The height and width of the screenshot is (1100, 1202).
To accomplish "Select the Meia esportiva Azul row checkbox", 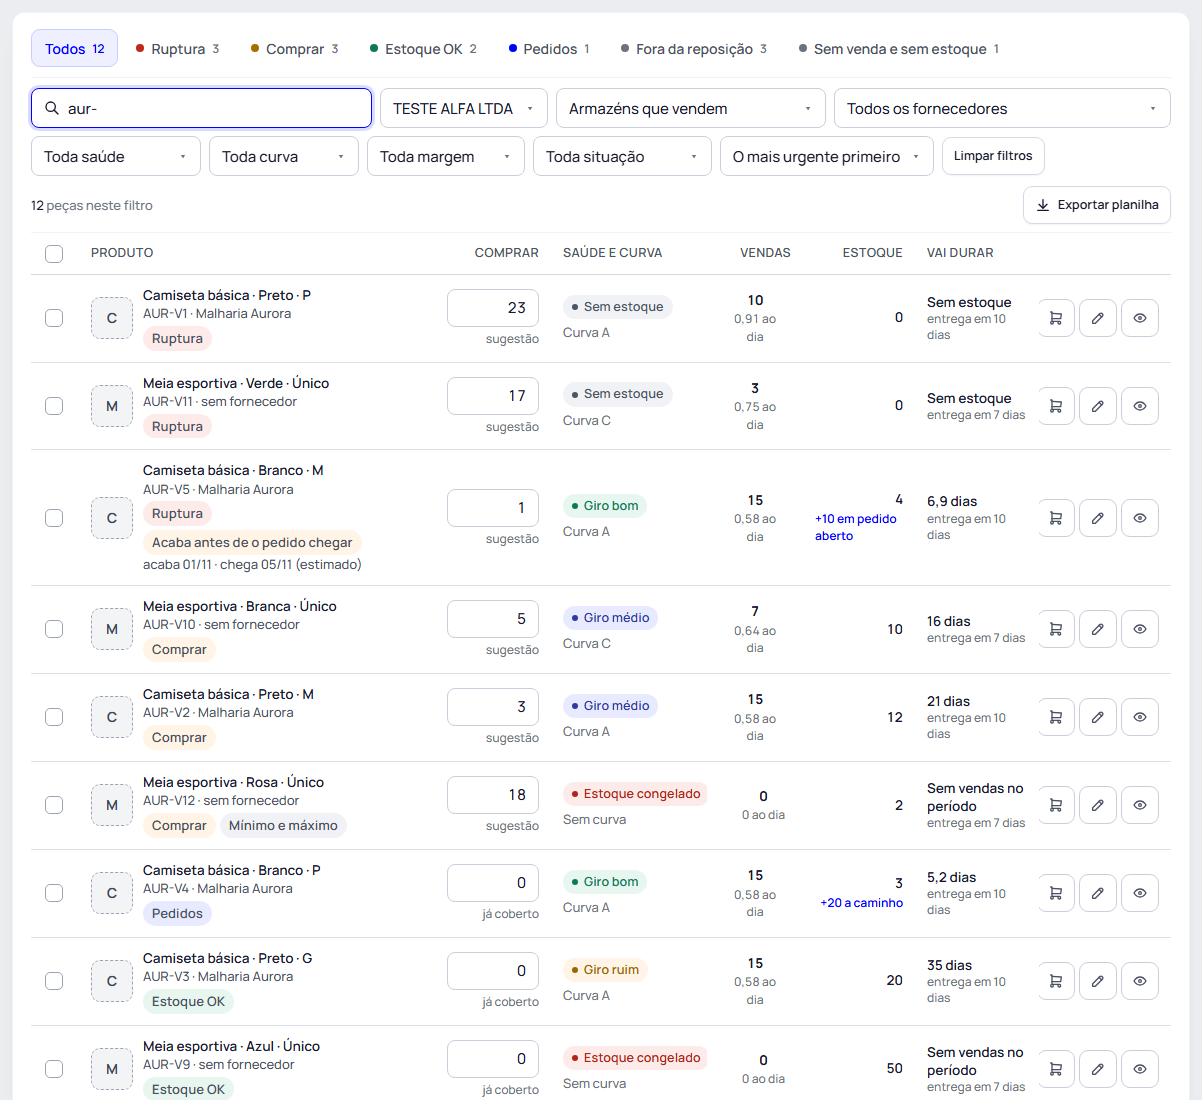I will pos(54,1069).
